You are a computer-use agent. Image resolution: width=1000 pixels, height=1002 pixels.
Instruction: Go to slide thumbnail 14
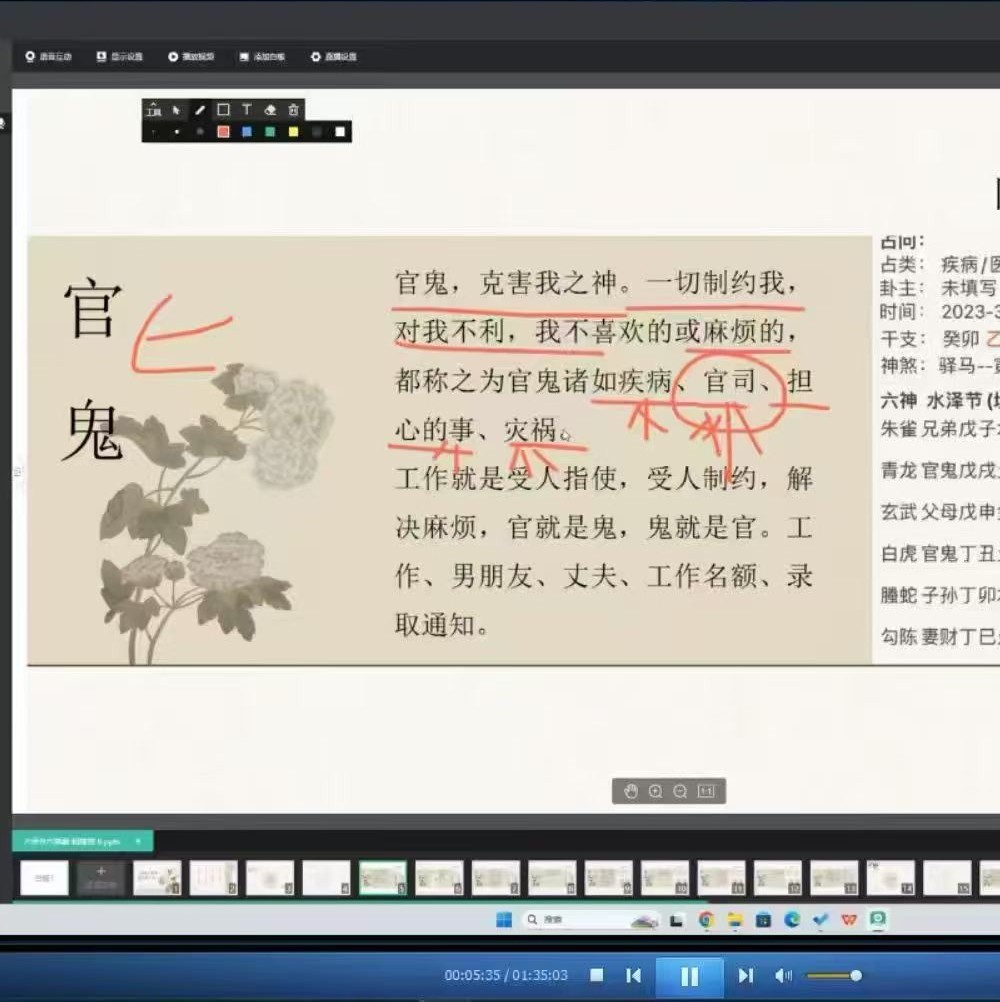(890, 878)
